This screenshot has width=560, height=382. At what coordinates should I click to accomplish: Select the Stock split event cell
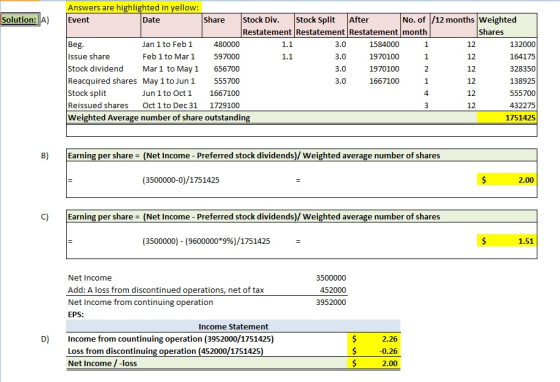(x=87, y=93)
